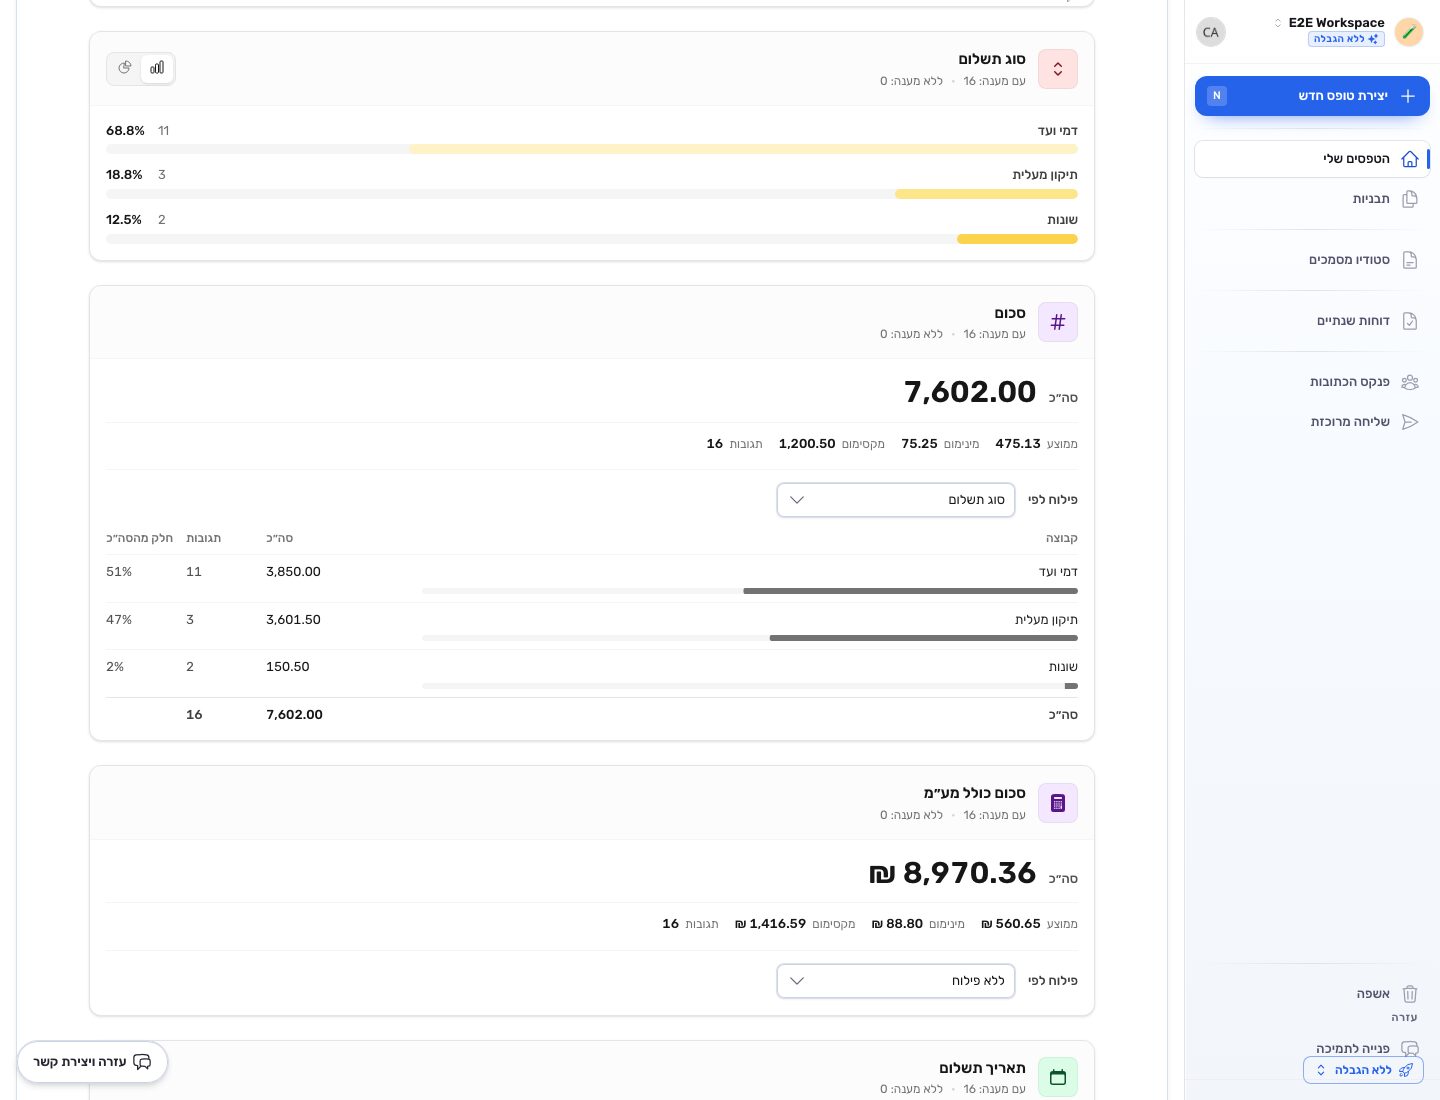Click the annual reports checked-file icon
This screenshot has width=1440, height=1100.
click(1410, 321)
